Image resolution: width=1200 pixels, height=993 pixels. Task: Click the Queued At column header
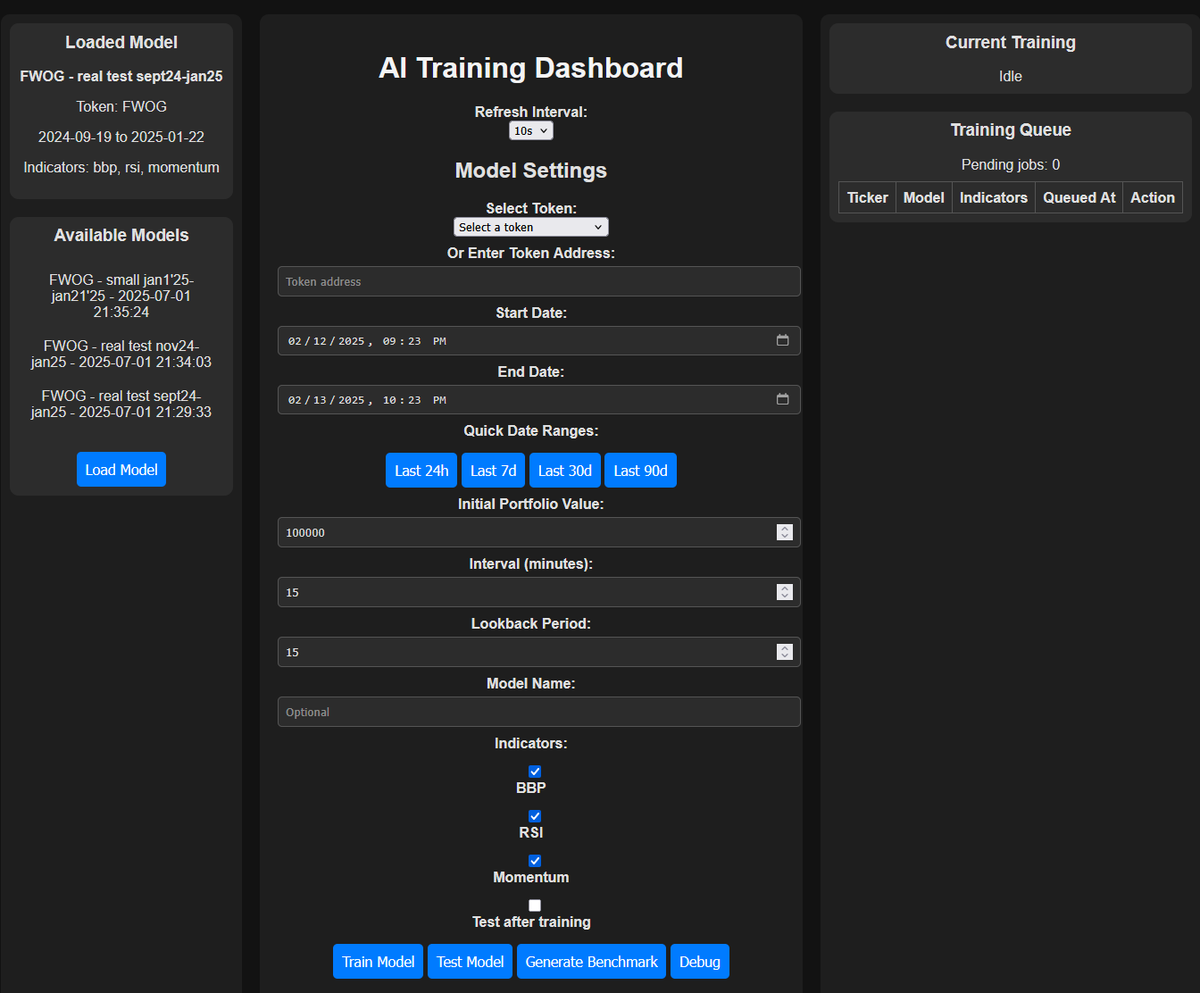[x=1079, y=198]
